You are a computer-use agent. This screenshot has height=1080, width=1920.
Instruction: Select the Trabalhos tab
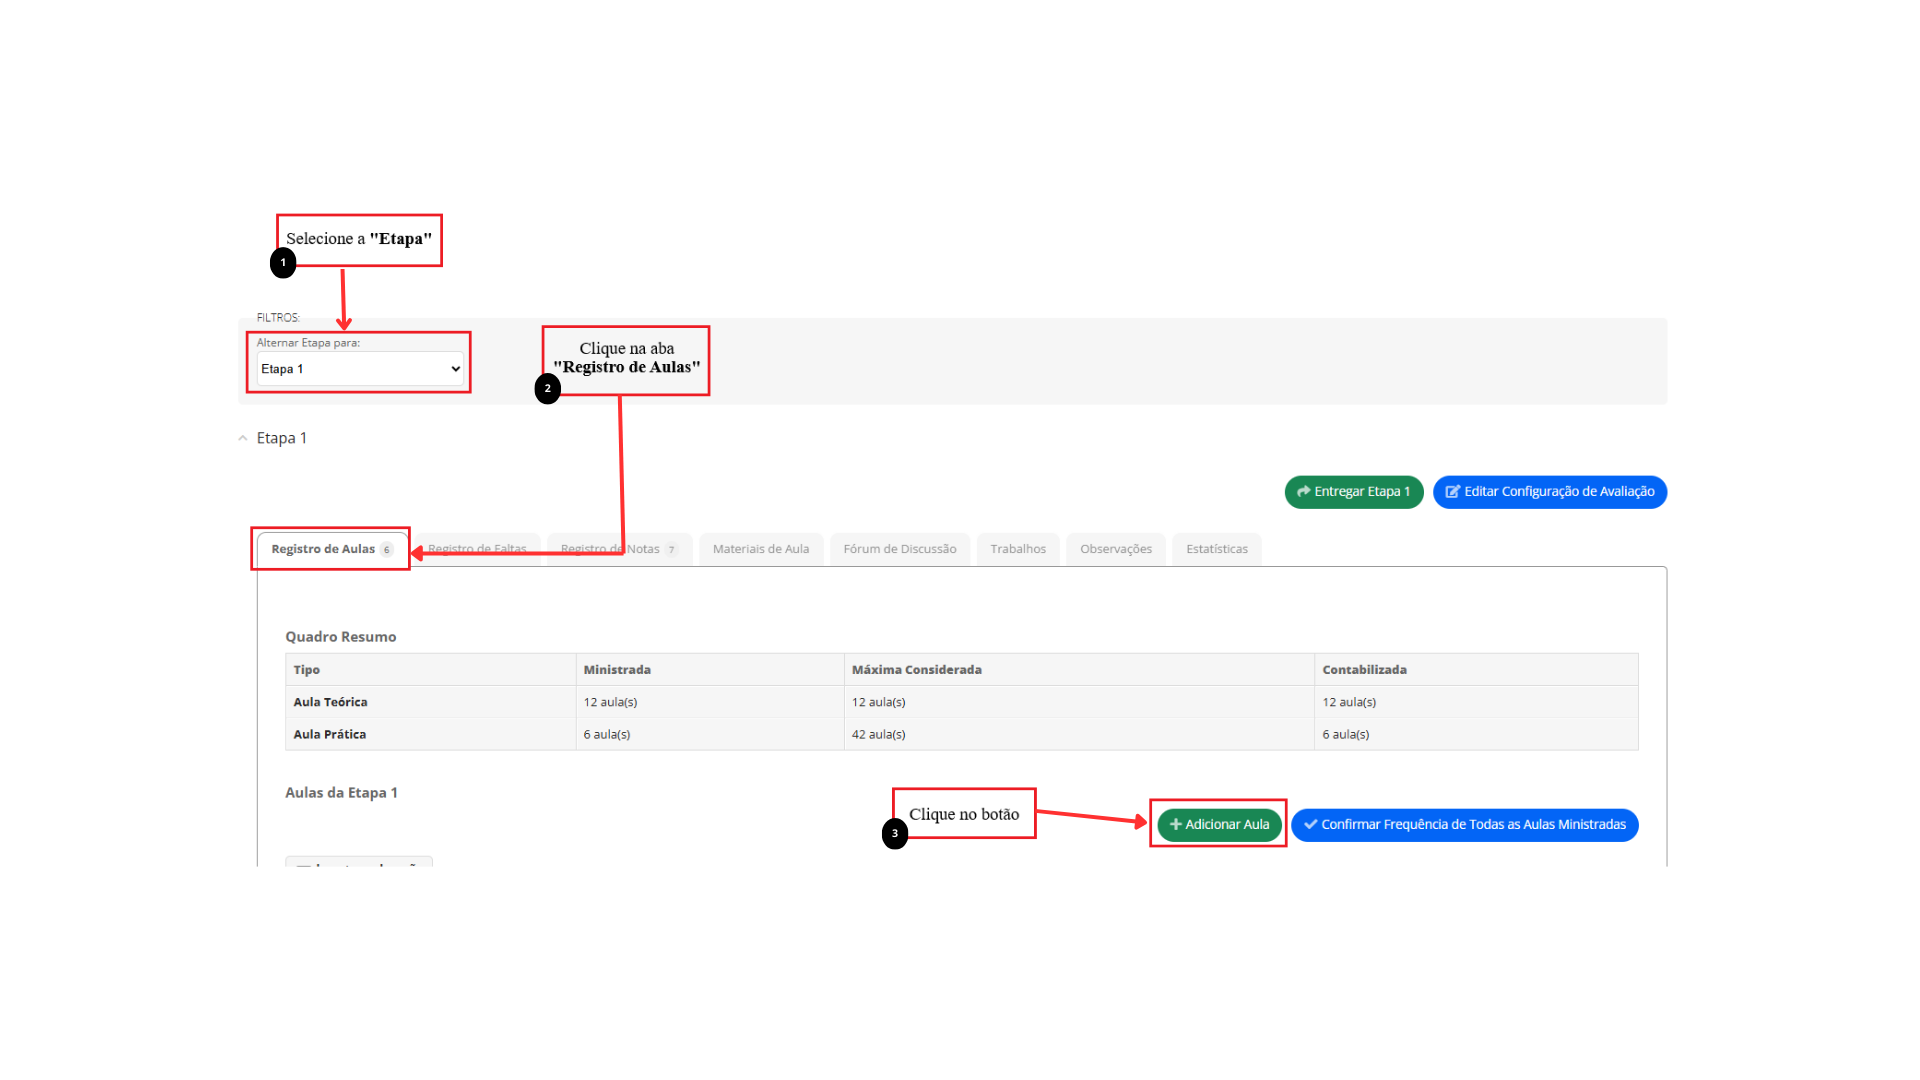tap(1018, 549)
